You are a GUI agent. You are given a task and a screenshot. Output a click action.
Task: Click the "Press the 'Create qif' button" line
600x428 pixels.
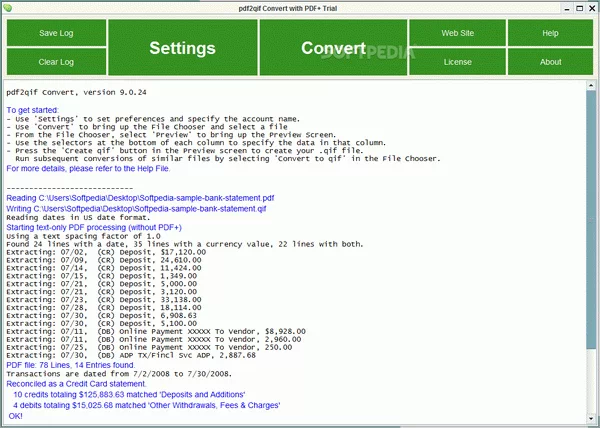click(185, 151)
